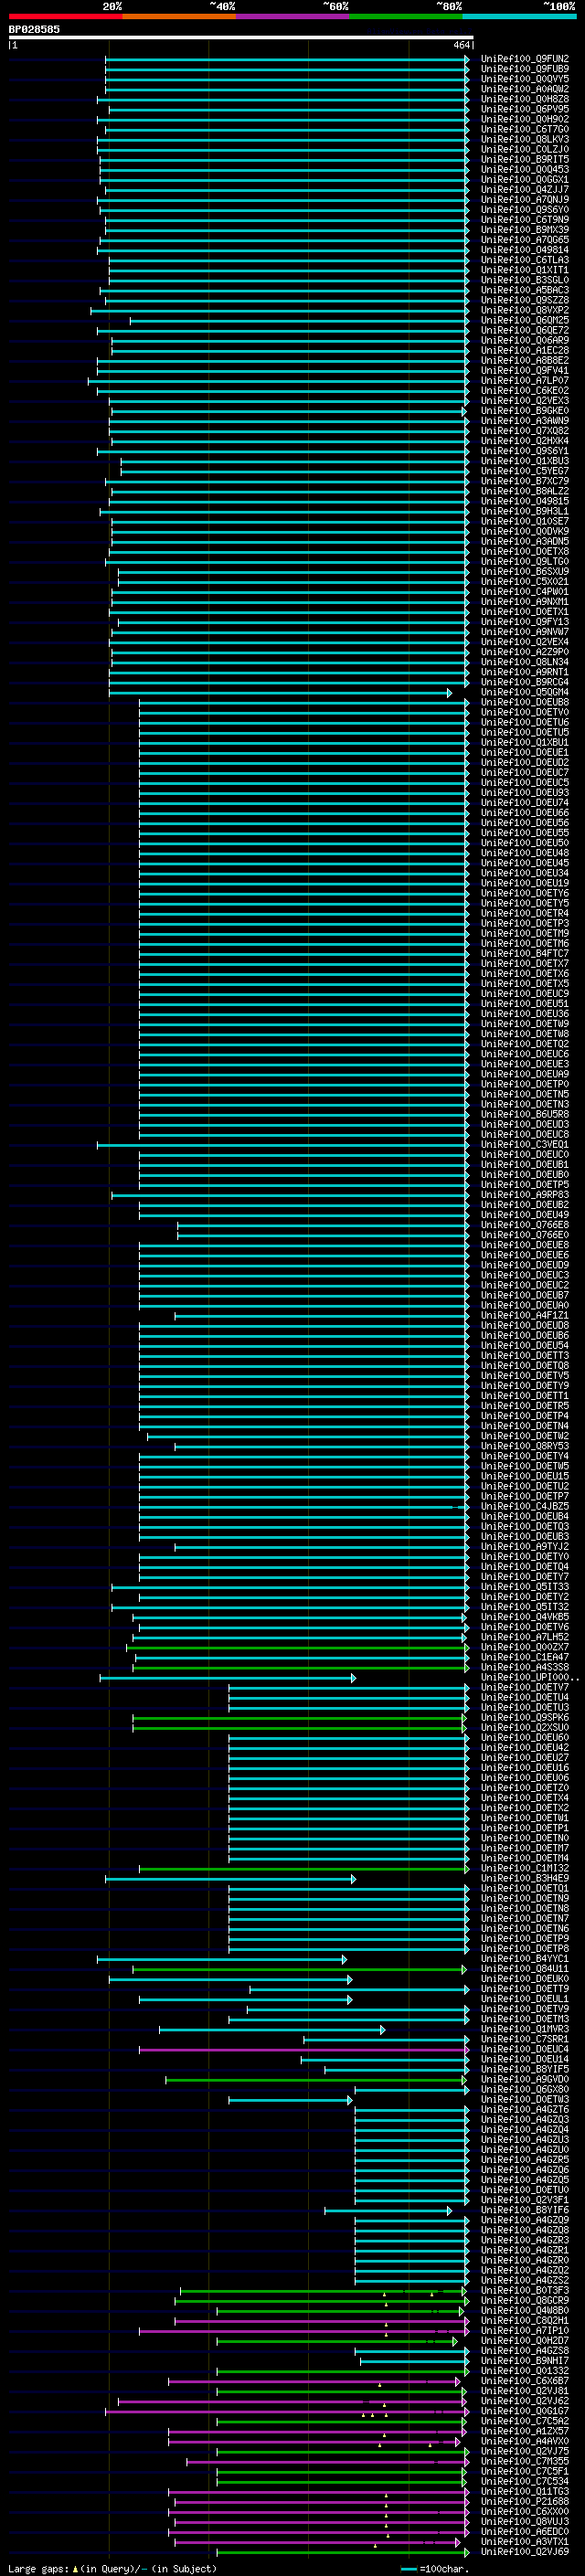Select hit label UniRef100_Q06AR9
Viewport: 585px width, 2576px height.
pos(525,340)
